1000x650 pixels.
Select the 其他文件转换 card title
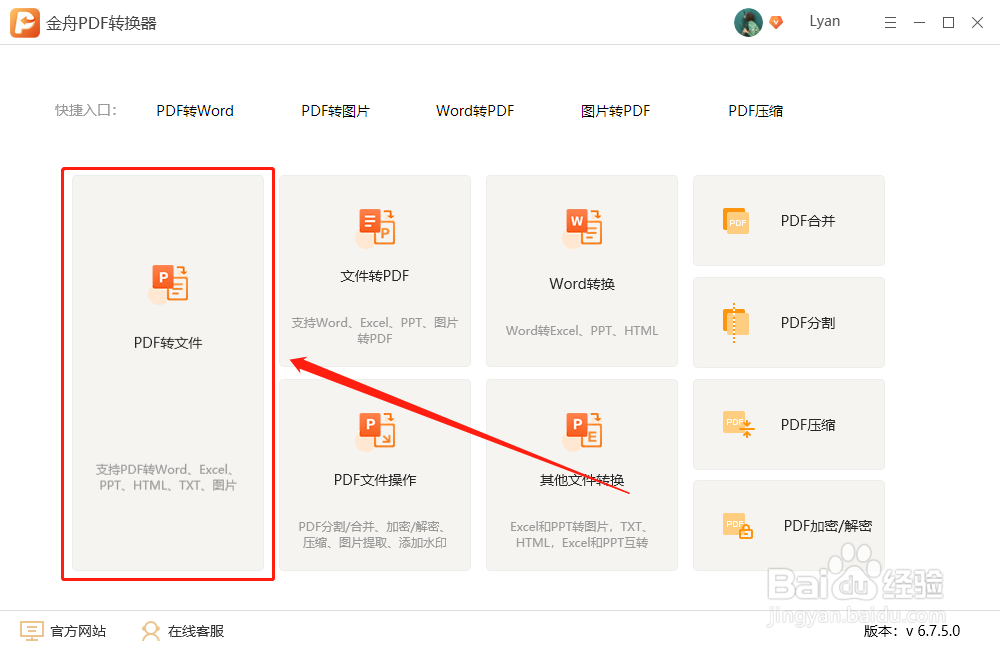click(x=582, y=480)
